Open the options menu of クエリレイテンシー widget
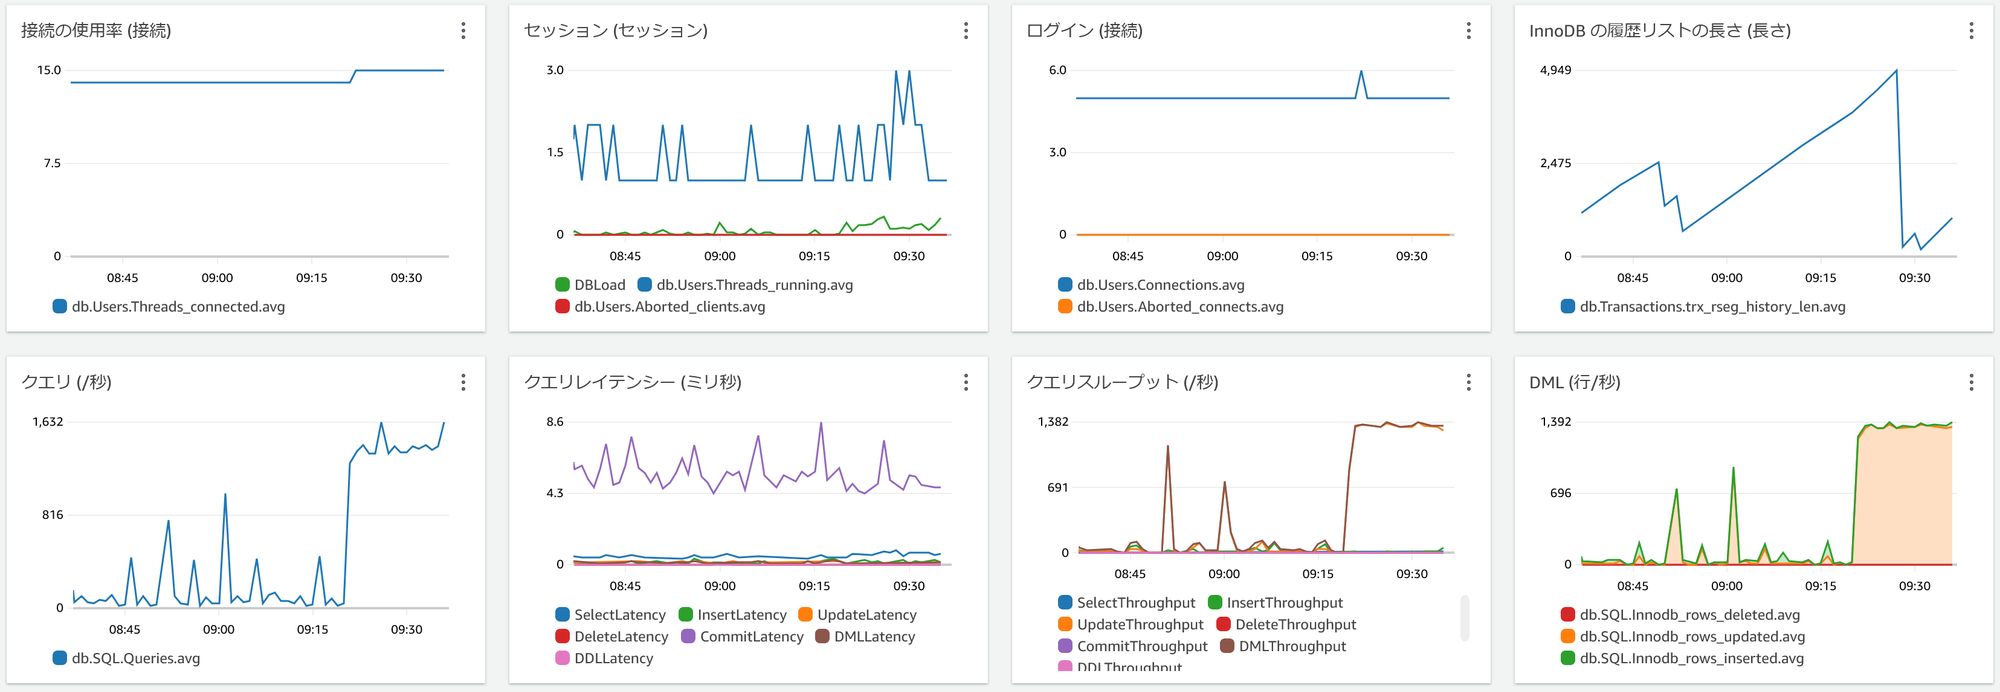The height and width of the screenshot is (692, 2000). pyautogui.click(x=966, y=382)
